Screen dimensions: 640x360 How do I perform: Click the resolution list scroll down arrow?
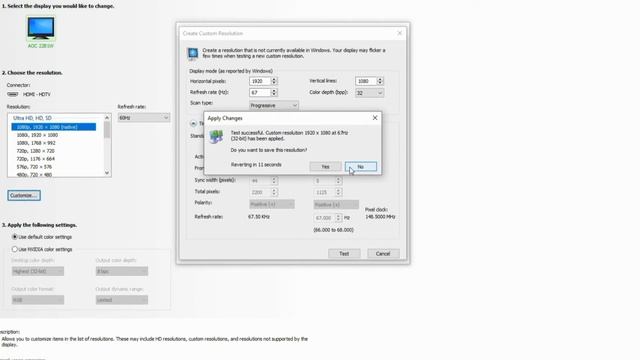coord(107,173)
